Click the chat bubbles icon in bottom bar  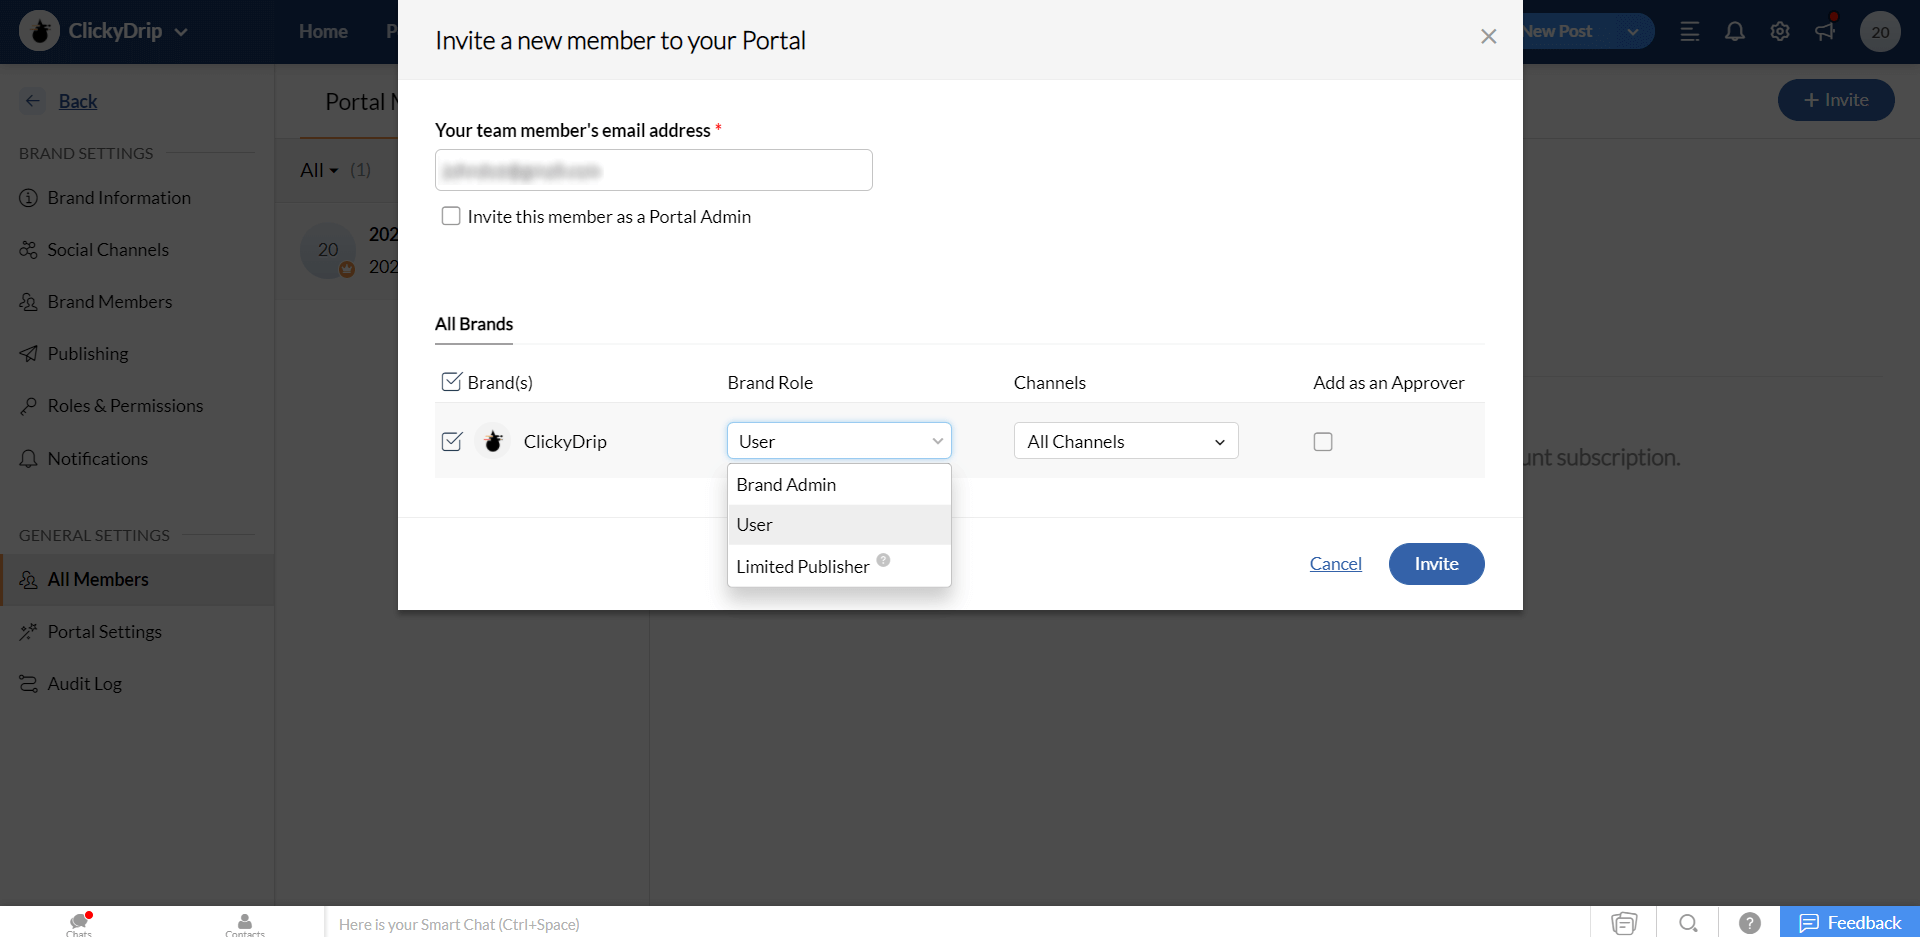[1624, 923]
